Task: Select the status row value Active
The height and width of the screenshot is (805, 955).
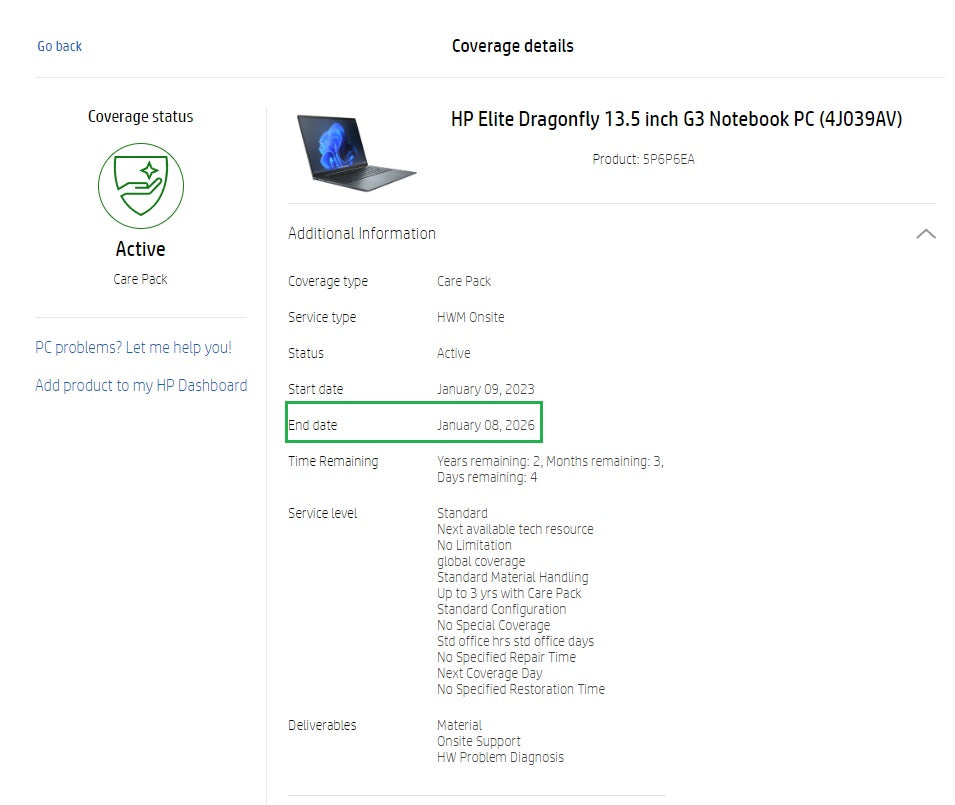Action: pos(453,353)
